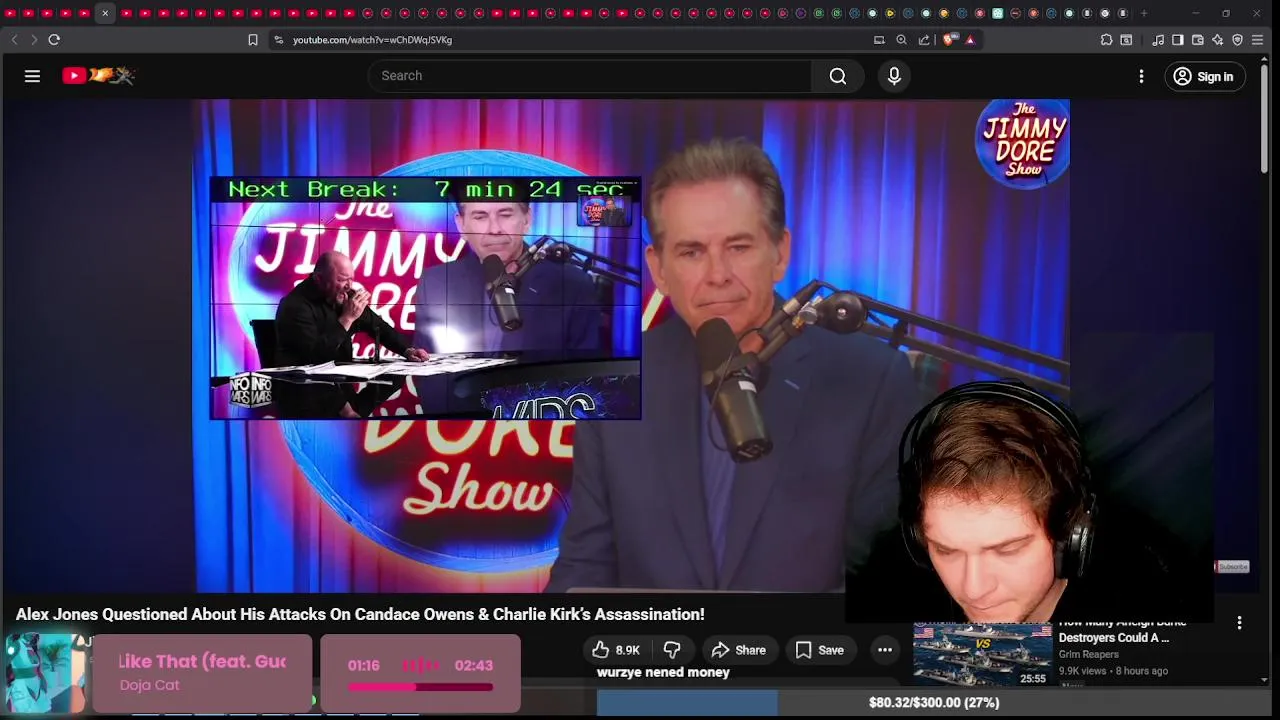Image resolution: width=1280 pixels, height=720 pixels.
Task: Open the Leo AI sparkle icon
Action: (1217, 40)
